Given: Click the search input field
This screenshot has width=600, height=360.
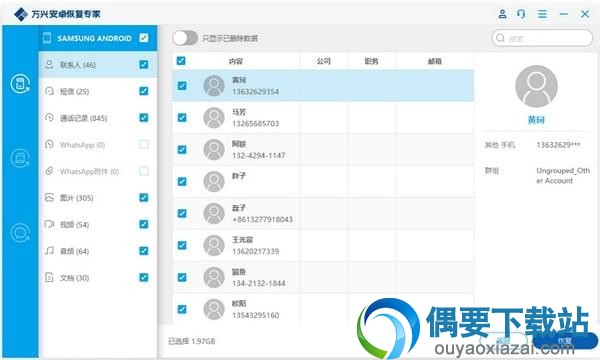Looking at the screenshot, I should (x=542, y=38).
